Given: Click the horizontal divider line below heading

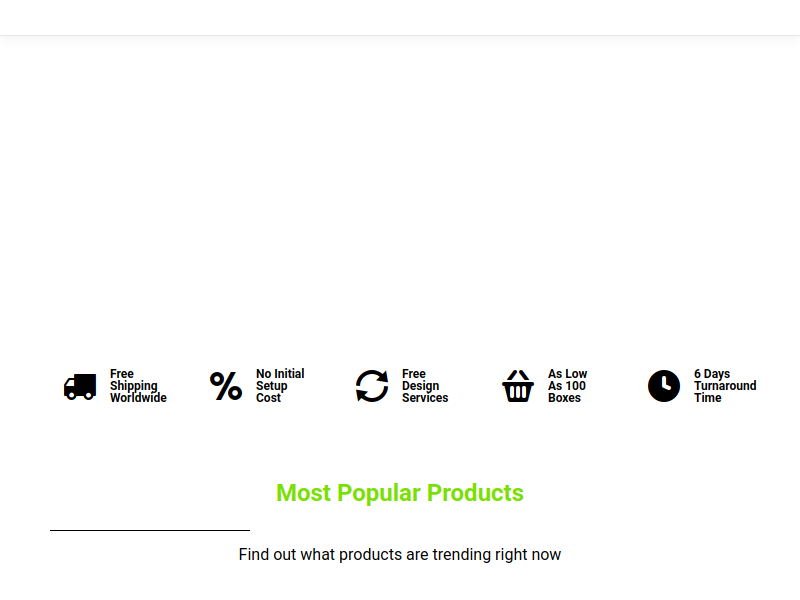Looking at the screenshot, I should click(x=150, y=530).
